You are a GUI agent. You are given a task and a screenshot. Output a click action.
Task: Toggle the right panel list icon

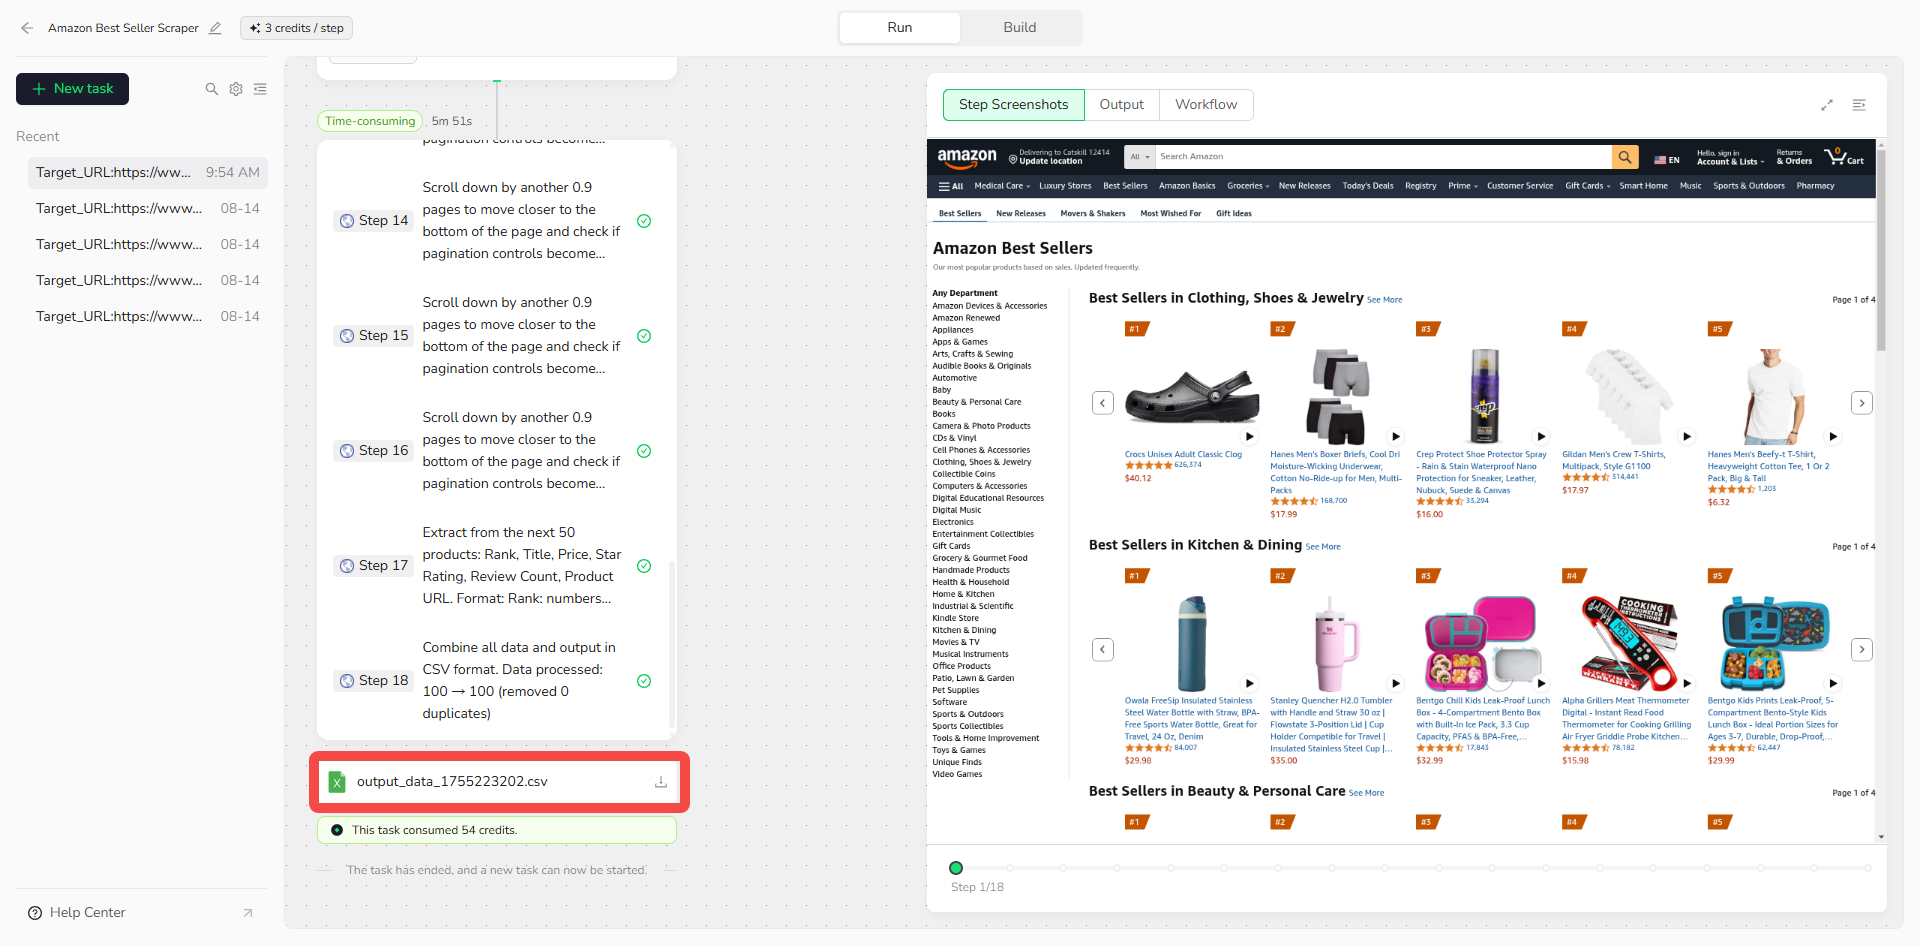point(1859,105)
